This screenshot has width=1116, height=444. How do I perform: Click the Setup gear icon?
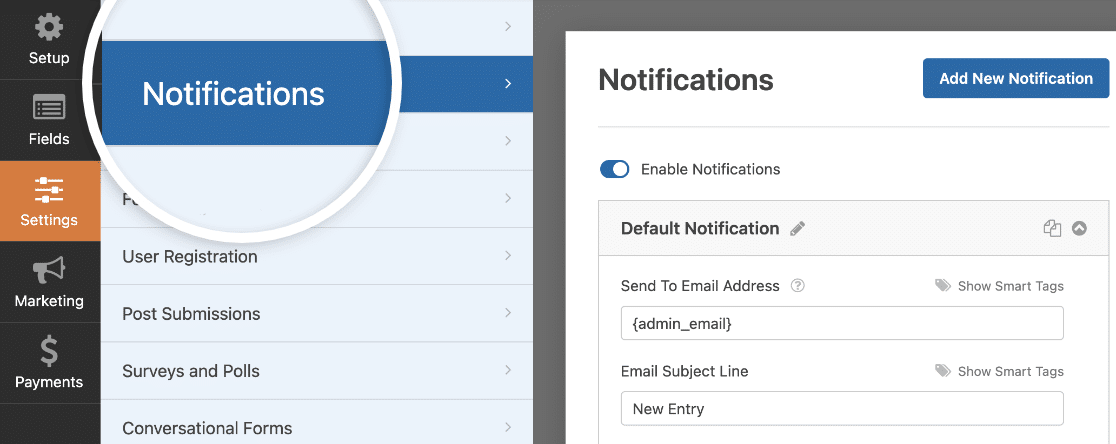[x=48, y=27]
